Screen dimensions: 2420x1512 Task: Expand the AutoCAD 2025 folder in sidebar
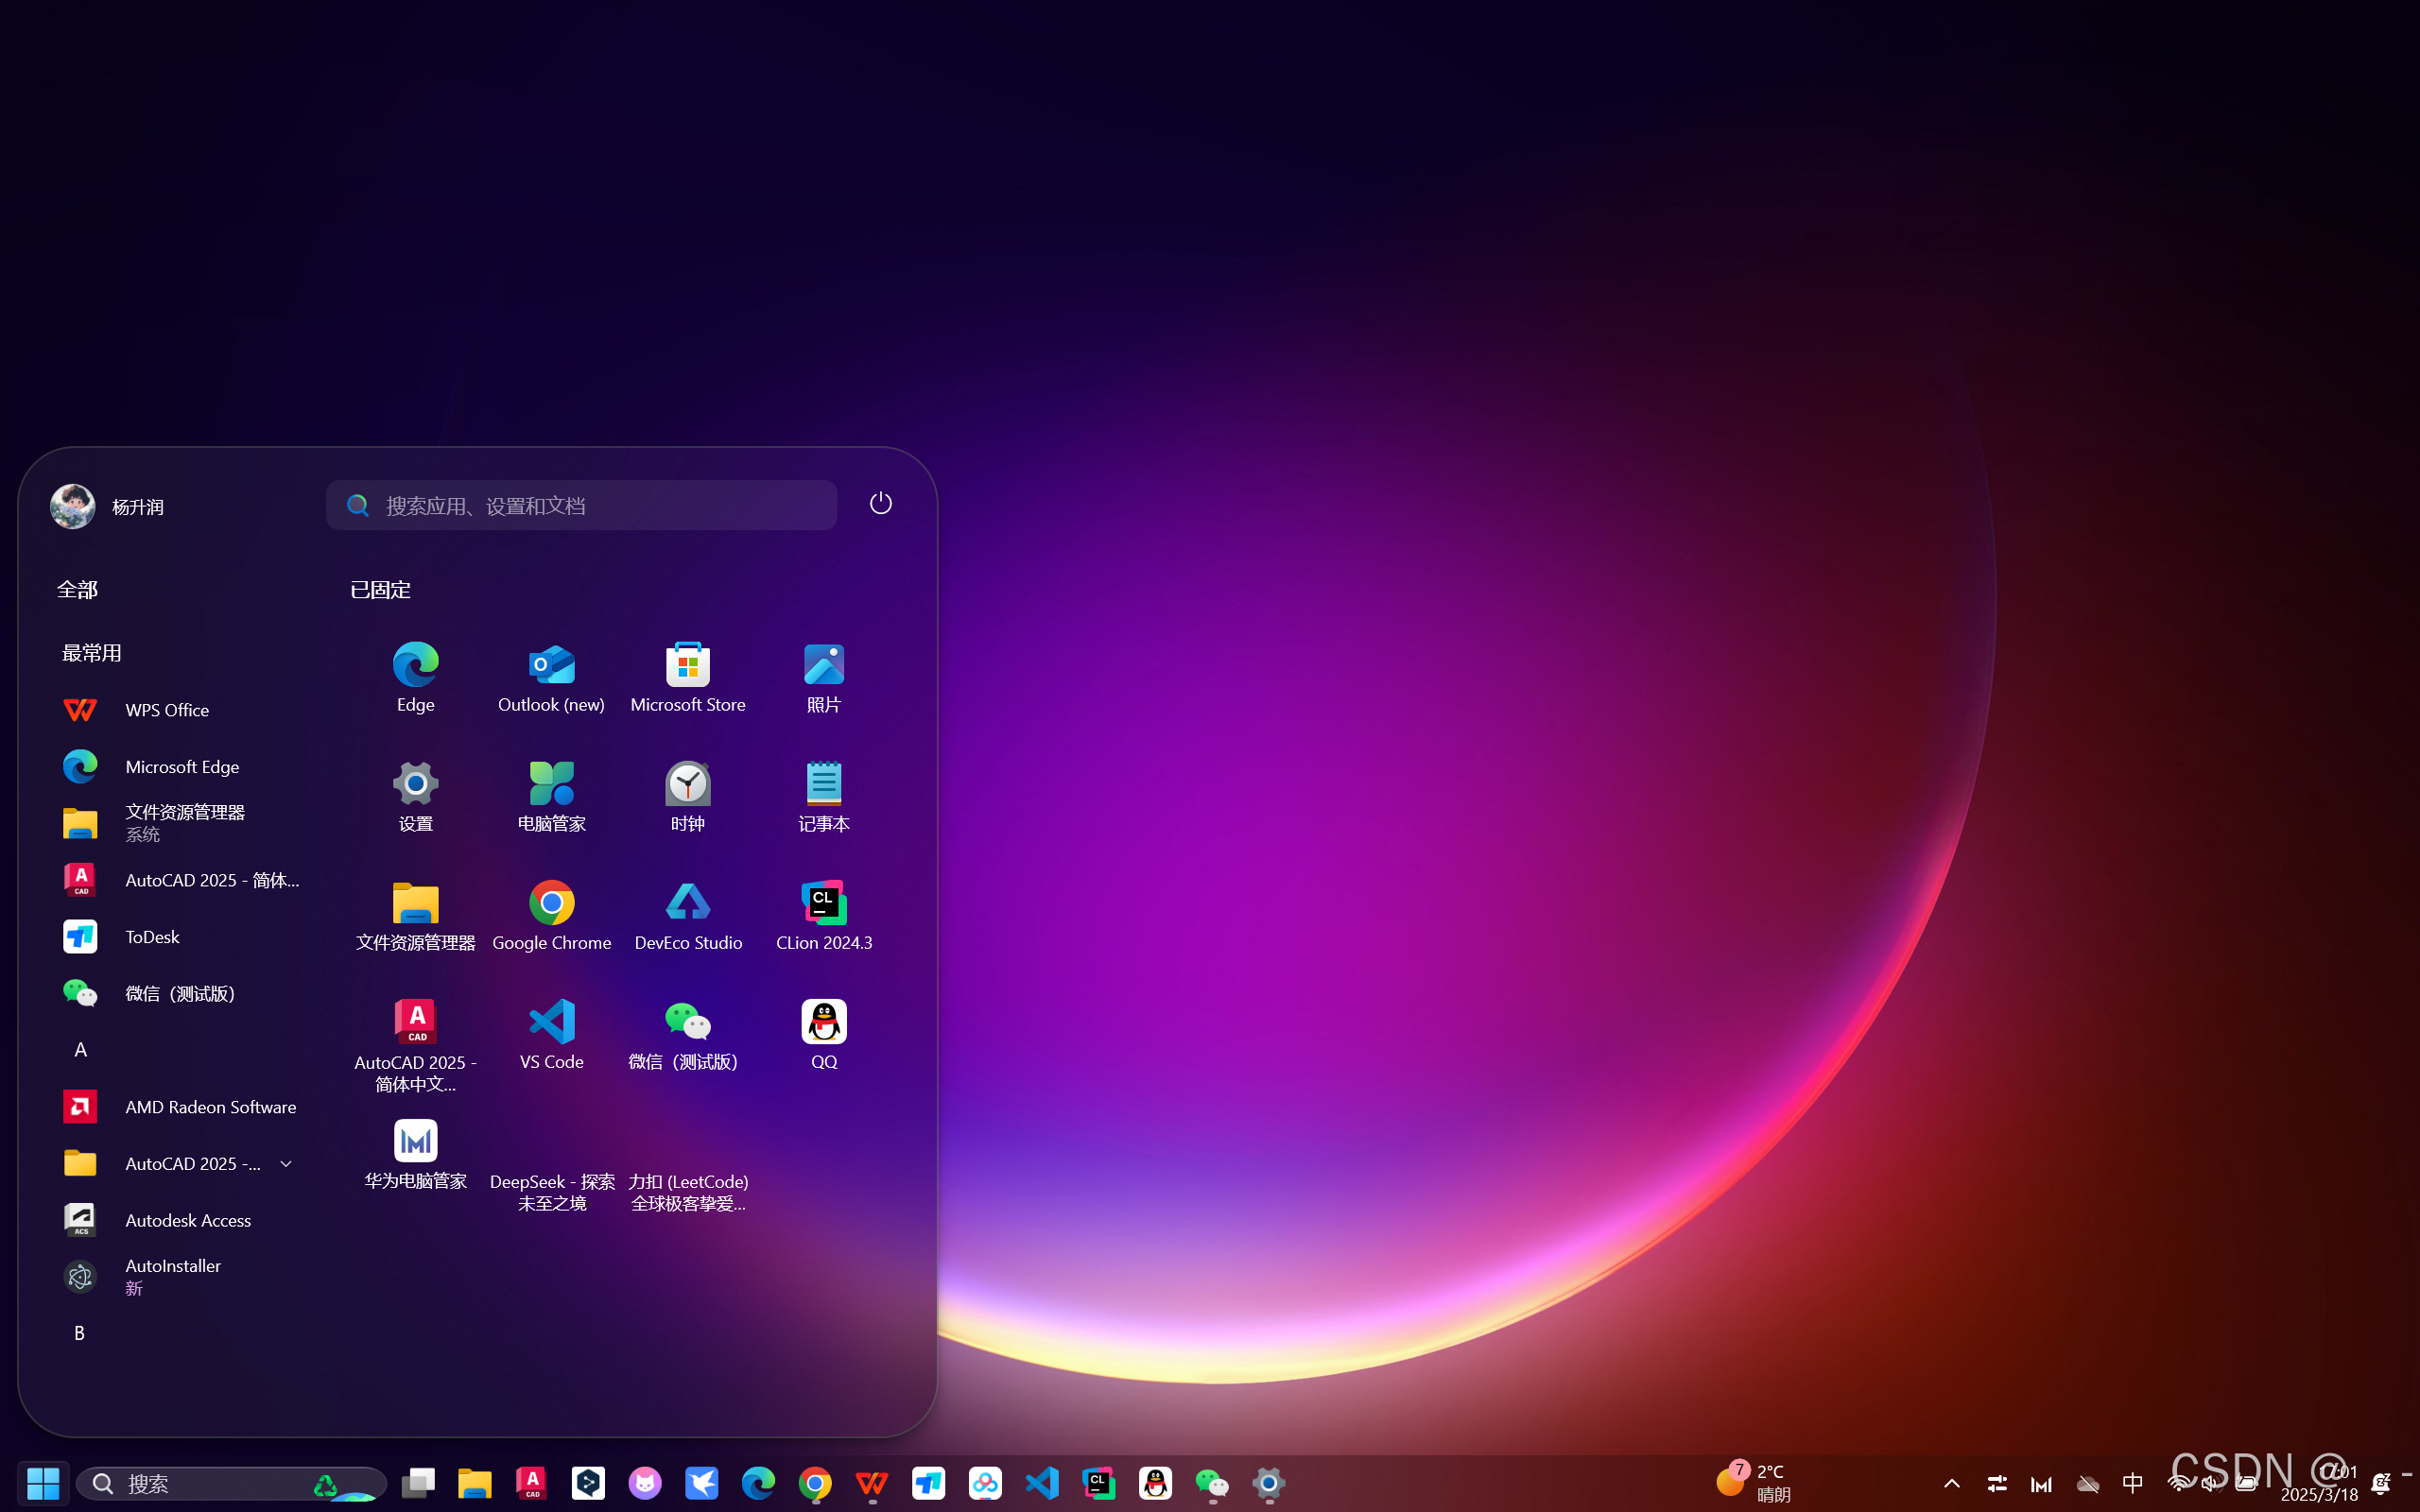click(x=286, y=1163)
